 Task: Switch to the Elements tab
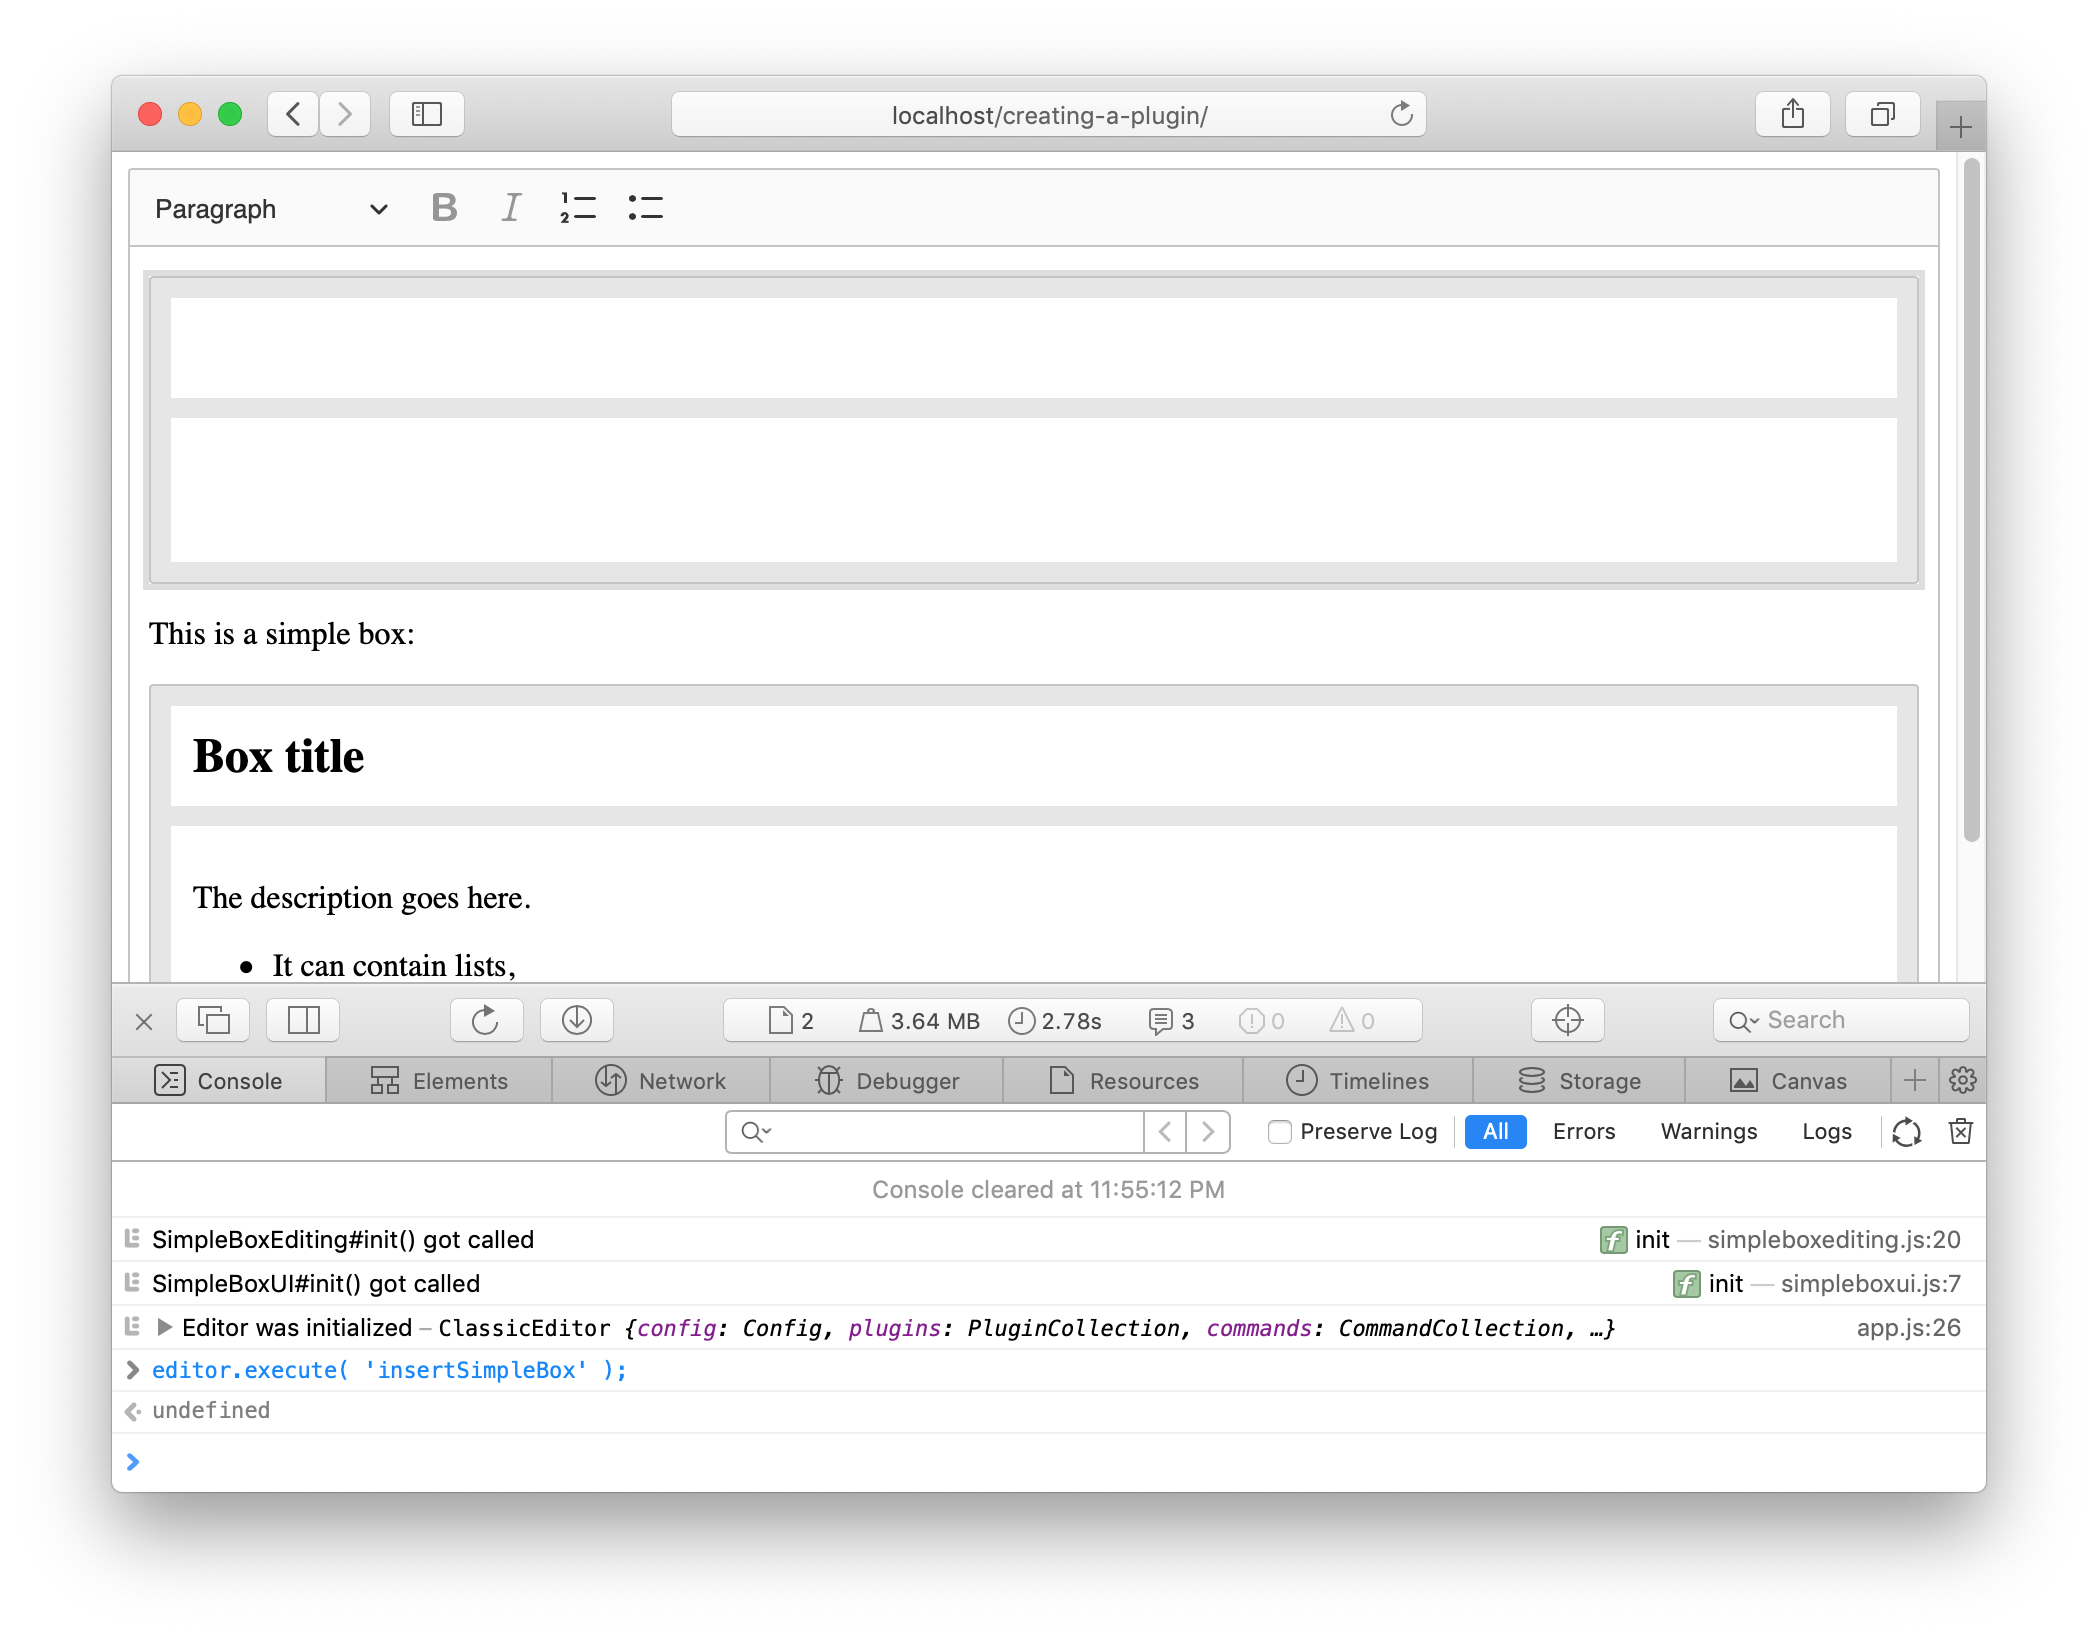click(439, 1081)
